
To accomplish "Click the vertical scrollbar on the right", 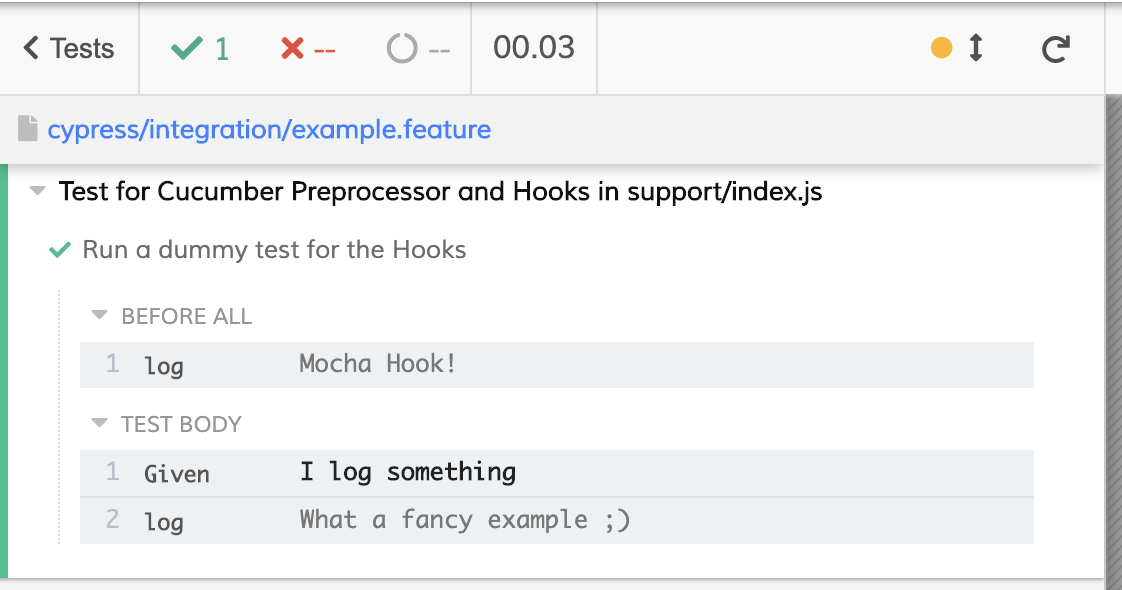I will tap(1113, 342).
